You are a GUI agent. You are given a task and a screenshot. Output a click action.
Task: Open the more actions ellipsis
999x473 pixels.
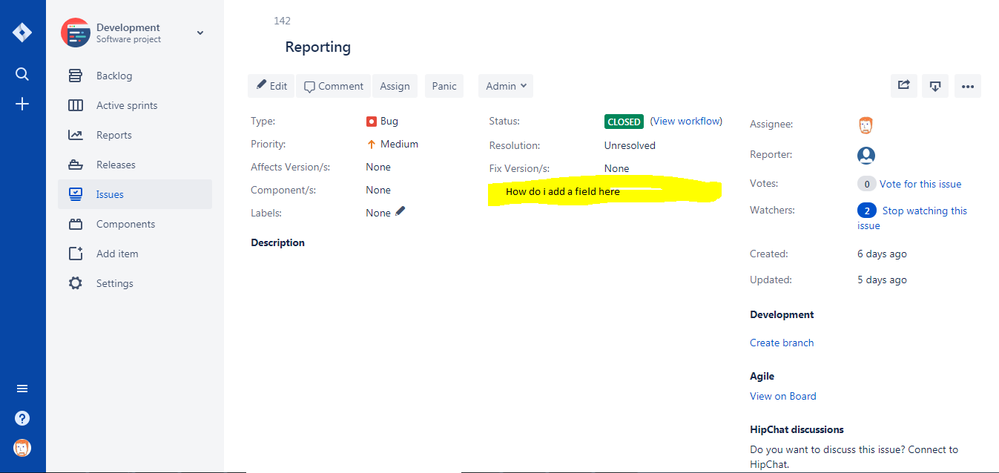pos(967,86)
